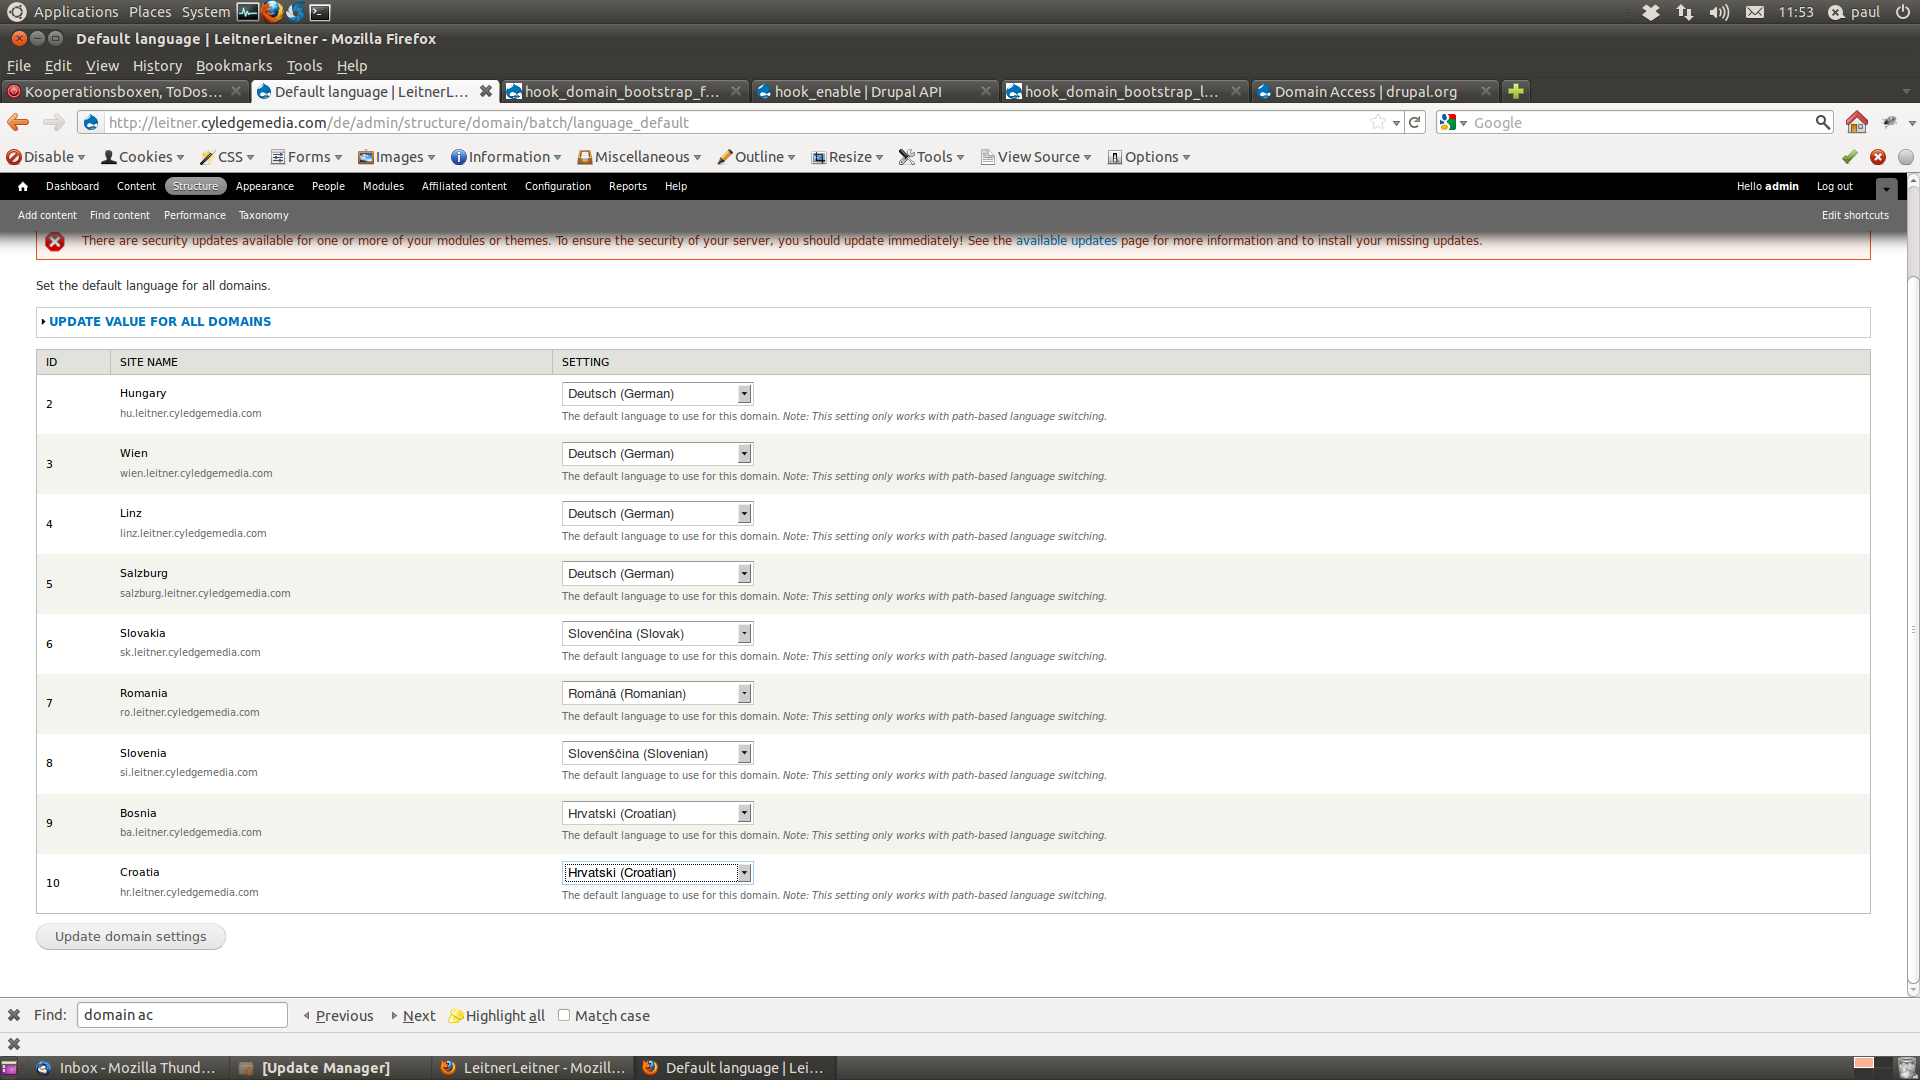The width and height of the screenshot is (1920, 1080).
Task: Click the Update domain settings button
Action: tap(131, 937)
